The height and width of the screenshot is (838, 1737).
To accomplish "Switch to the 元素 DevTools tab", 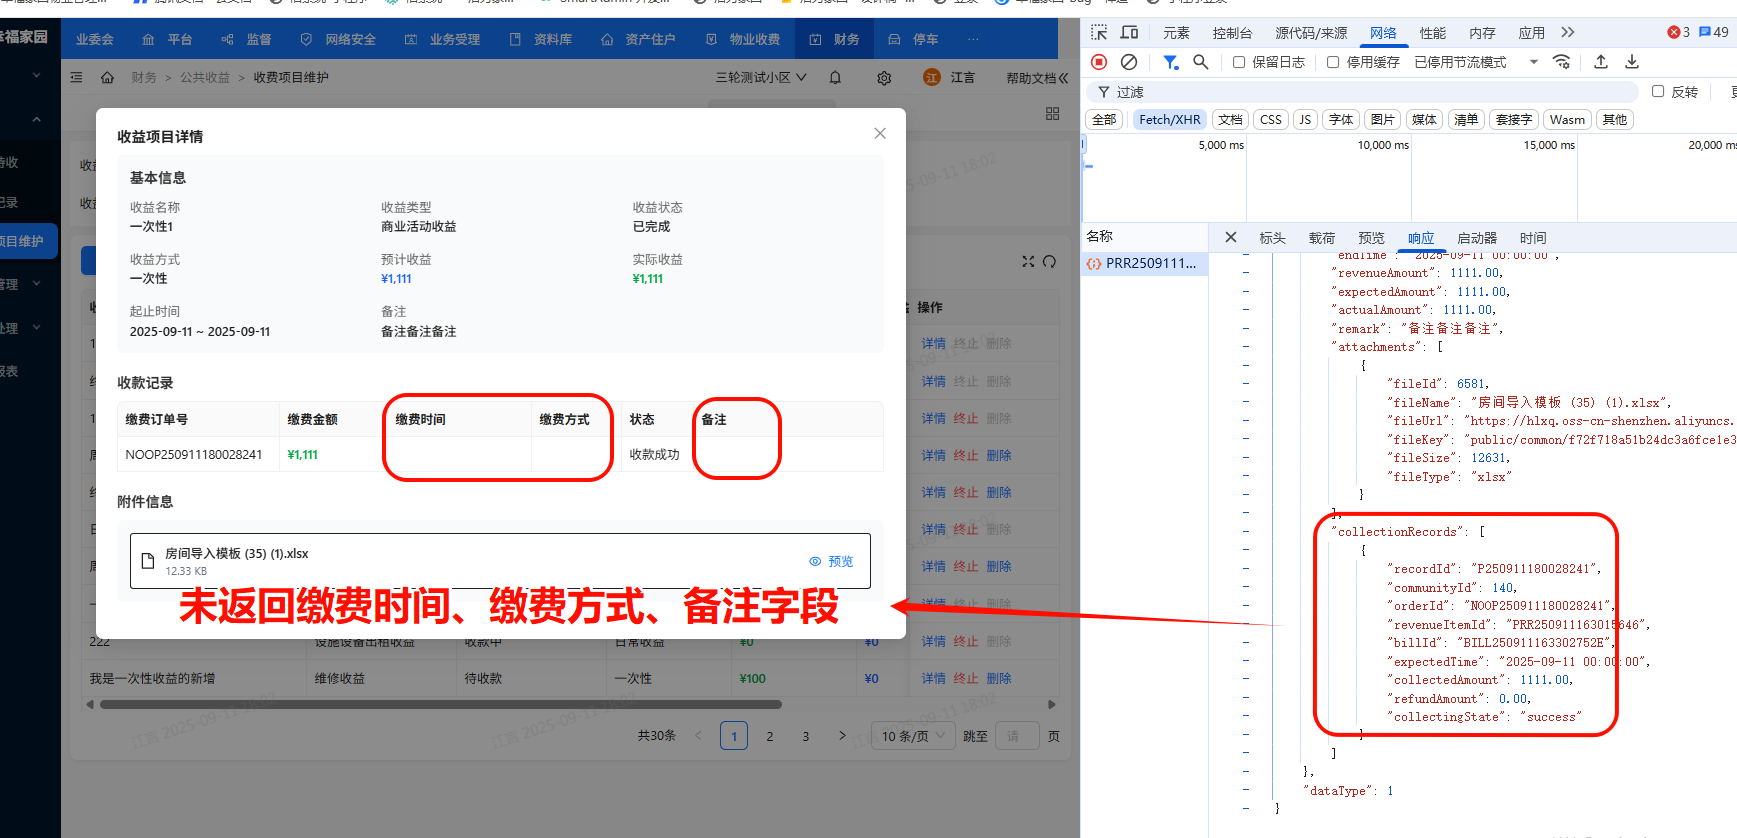I will coord(1176,33).
